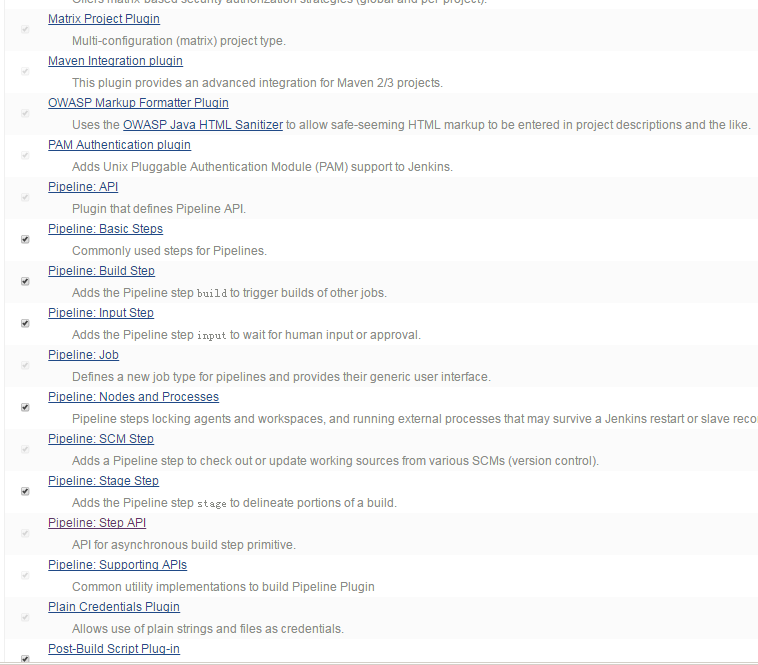758x665 pixels.
Task: Uncheck the Post-Build Script Plug-in checkbox
Action: 25,659
